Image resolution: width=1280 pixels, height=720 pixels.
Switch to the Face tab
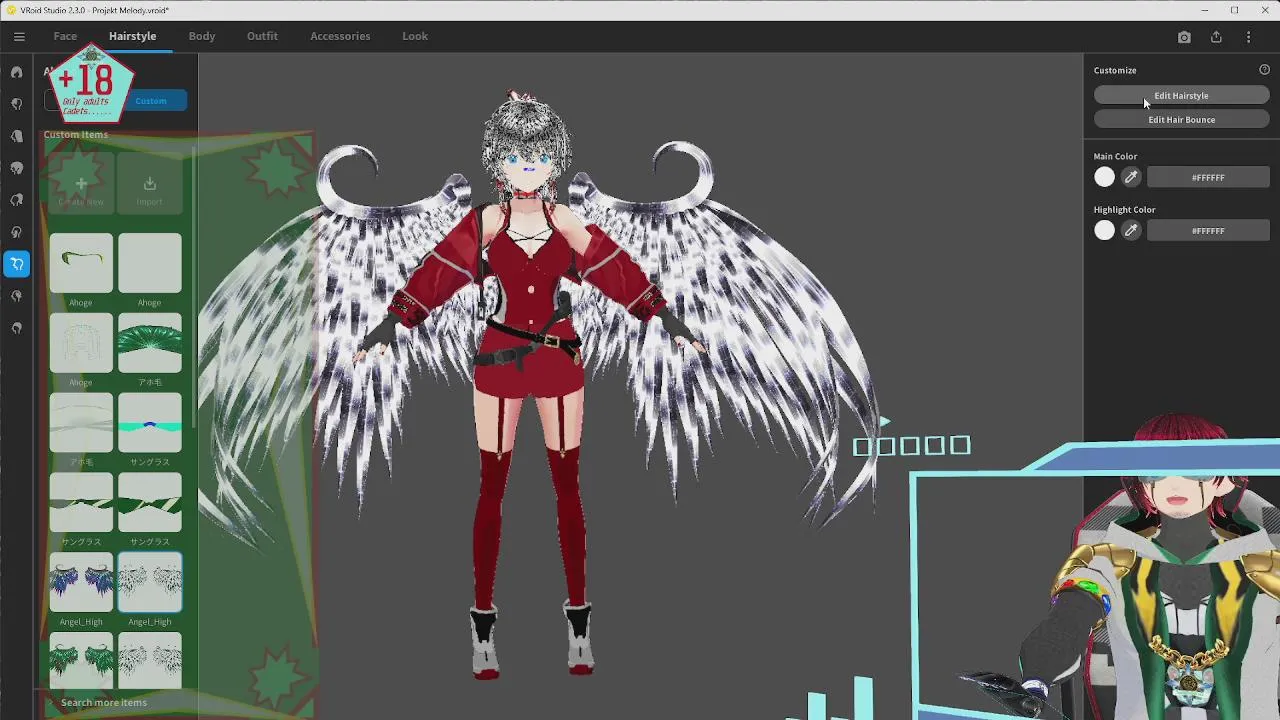click(65, 36)
